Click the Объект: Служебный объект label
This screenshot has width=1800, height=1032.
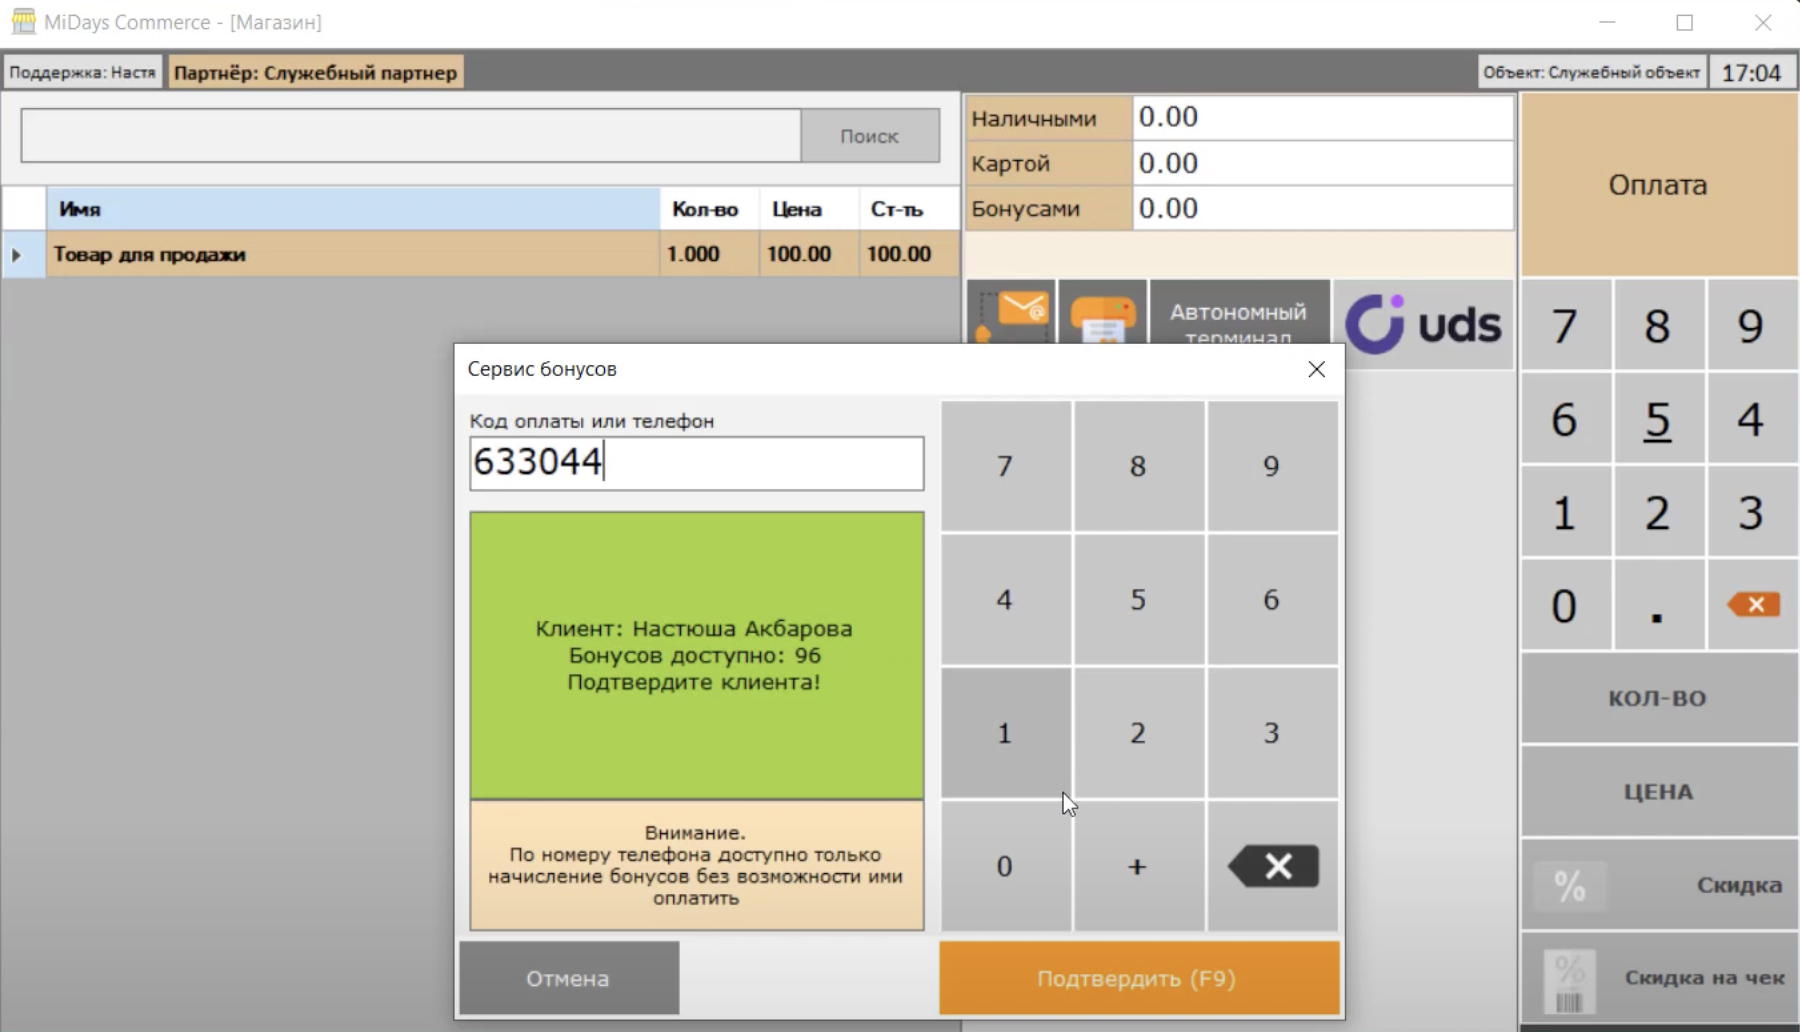click(x=1592, y=72)
